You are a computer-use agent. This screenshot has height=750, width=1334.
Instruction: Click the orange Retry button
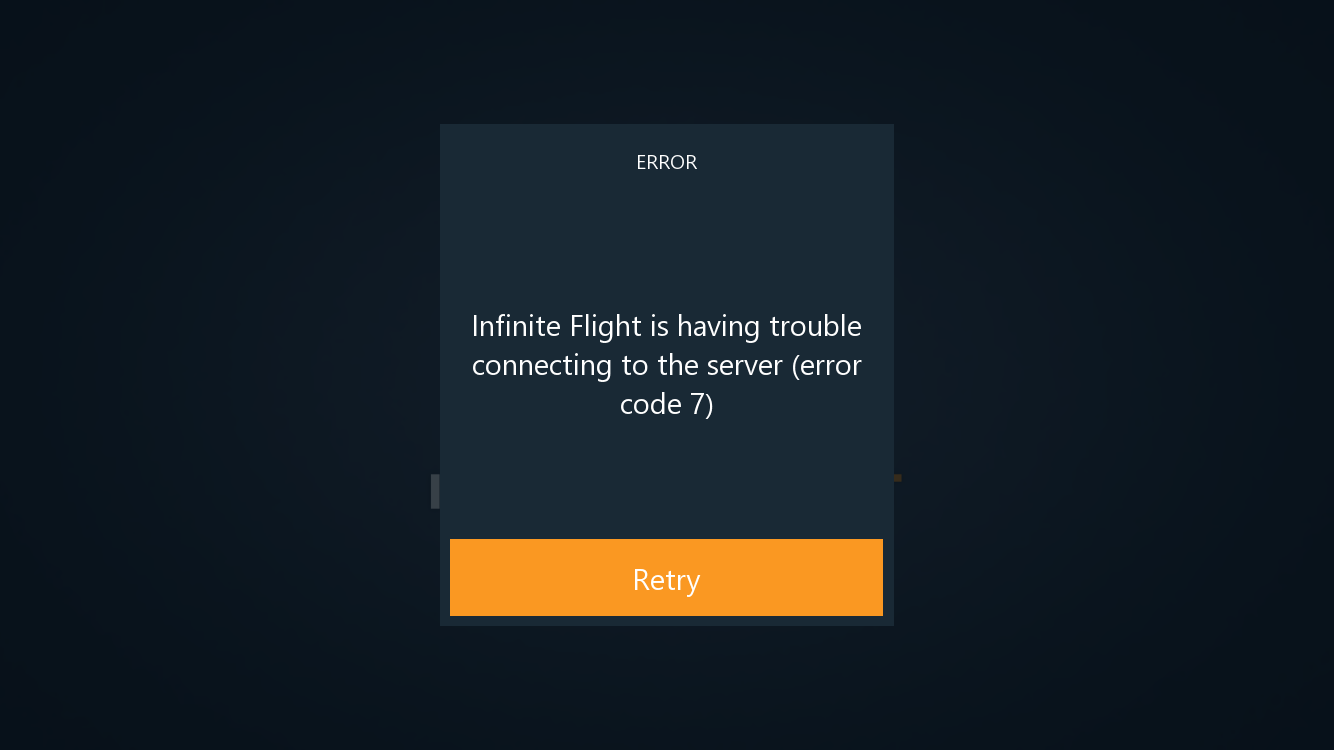coord(666,577)
